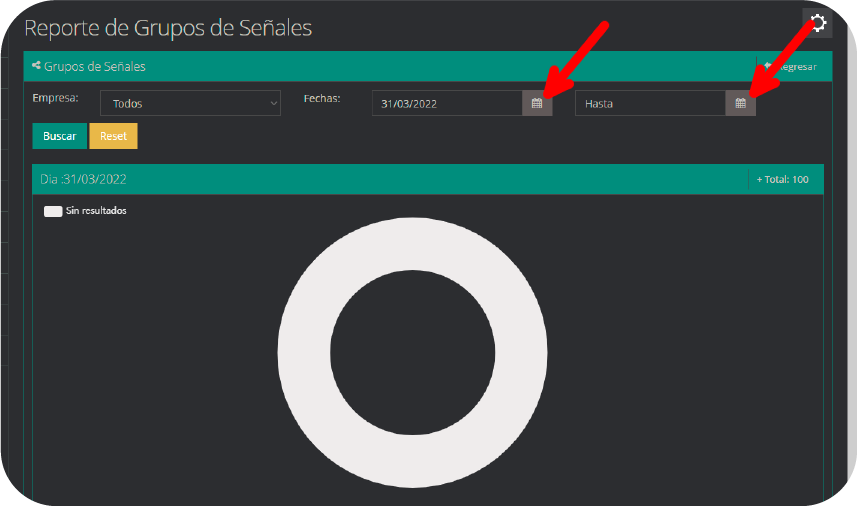Click the Reporte de Grupos de Señales heading

coord(168,28)
